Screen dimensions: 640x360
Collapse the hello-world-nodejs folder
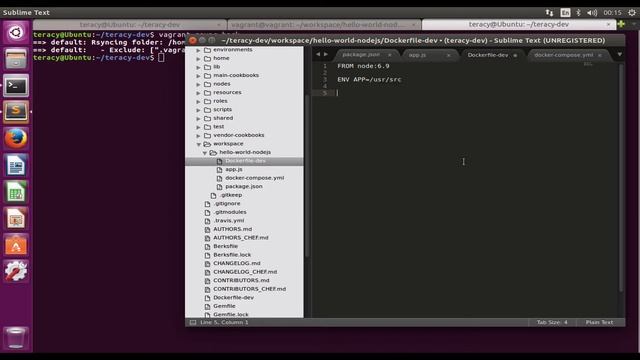[x=204, y=153]
